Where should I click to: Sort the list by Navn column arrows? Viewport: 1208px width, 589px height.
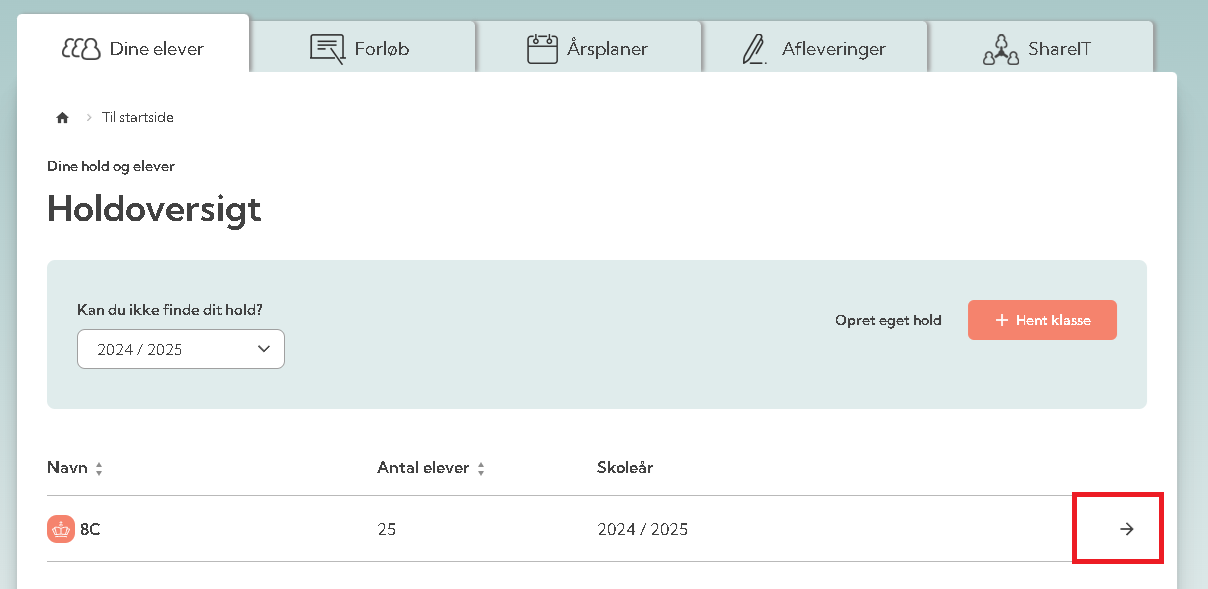pyautogui.click(x=99, y=469)
